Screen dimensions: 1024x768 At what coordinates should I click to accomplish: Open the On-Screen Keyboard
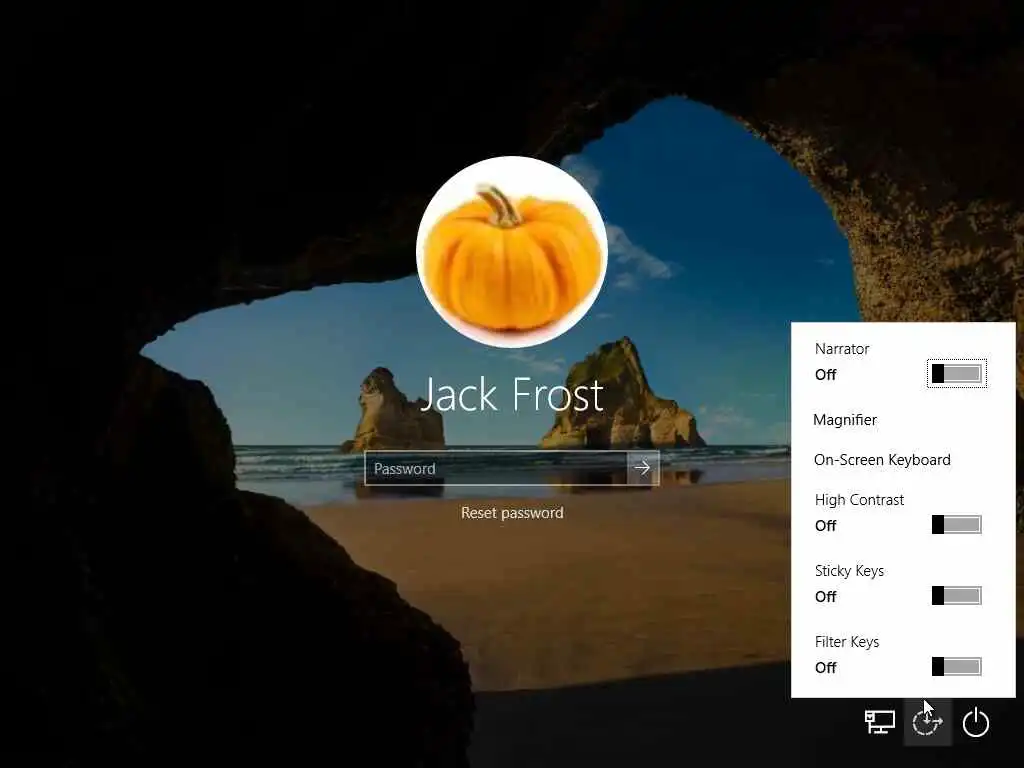[x=882, y=460]
